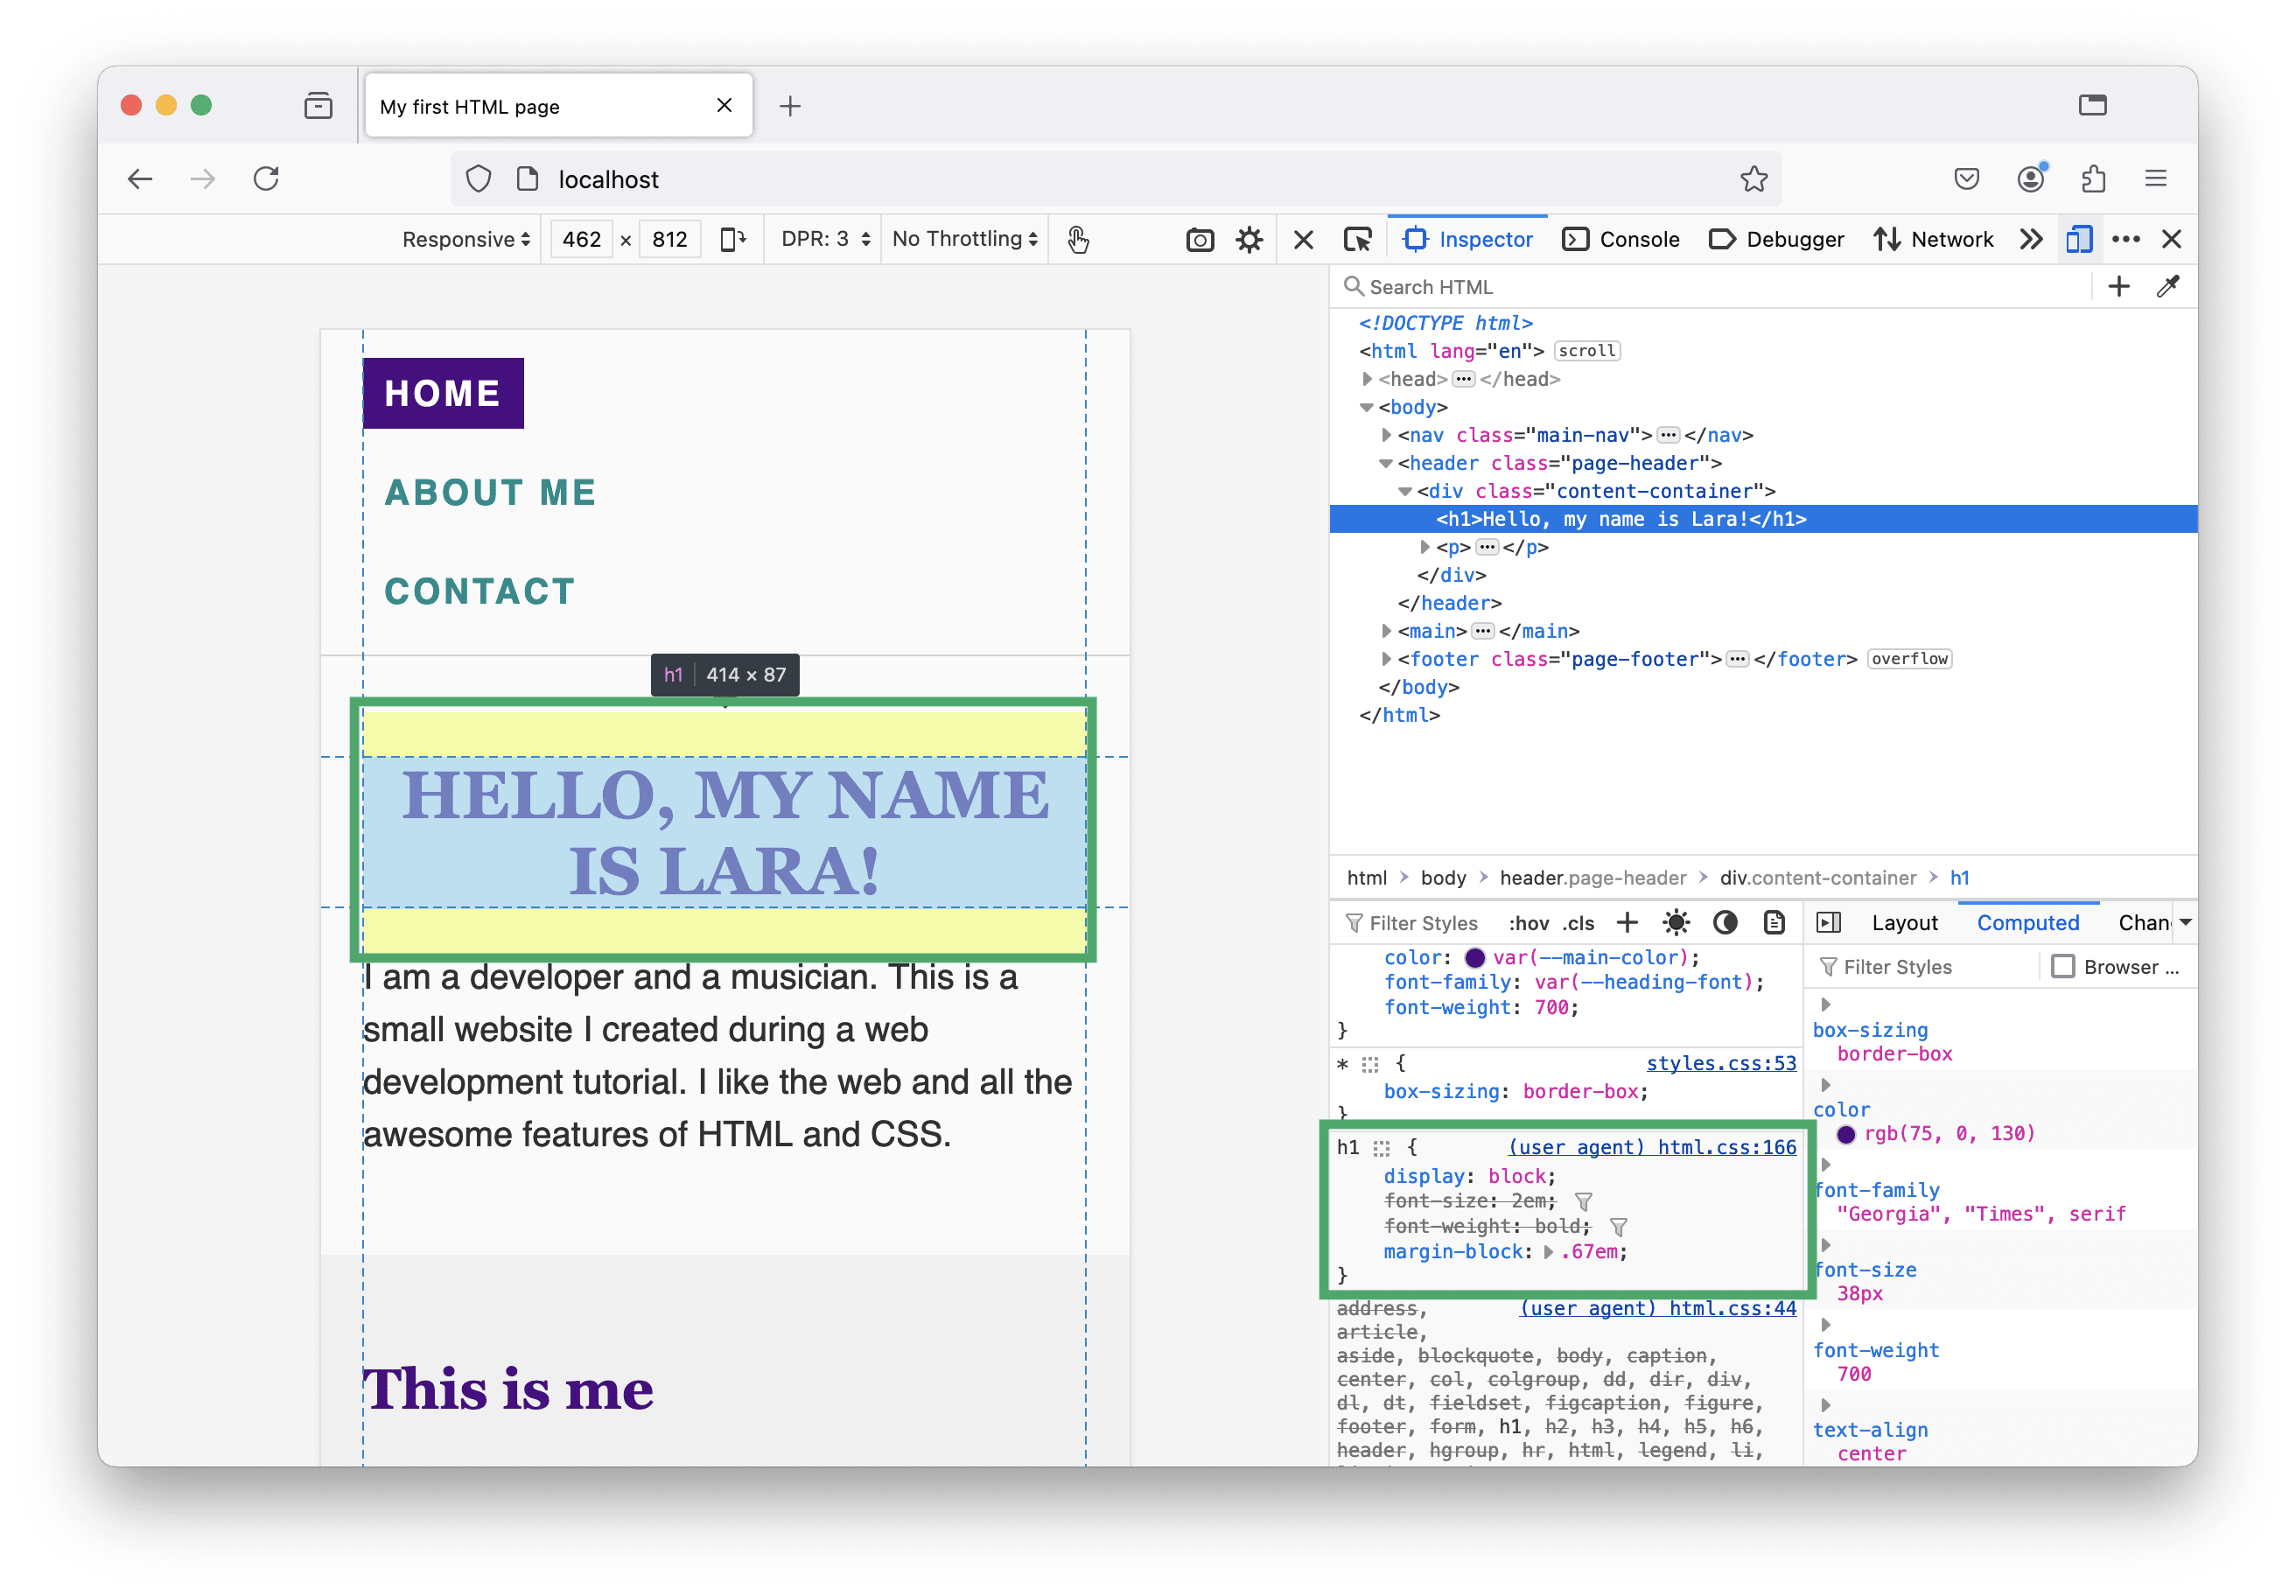Toggle print media simulation
Viewport: 2296px width, 1596px height.
pos(1774,923)
